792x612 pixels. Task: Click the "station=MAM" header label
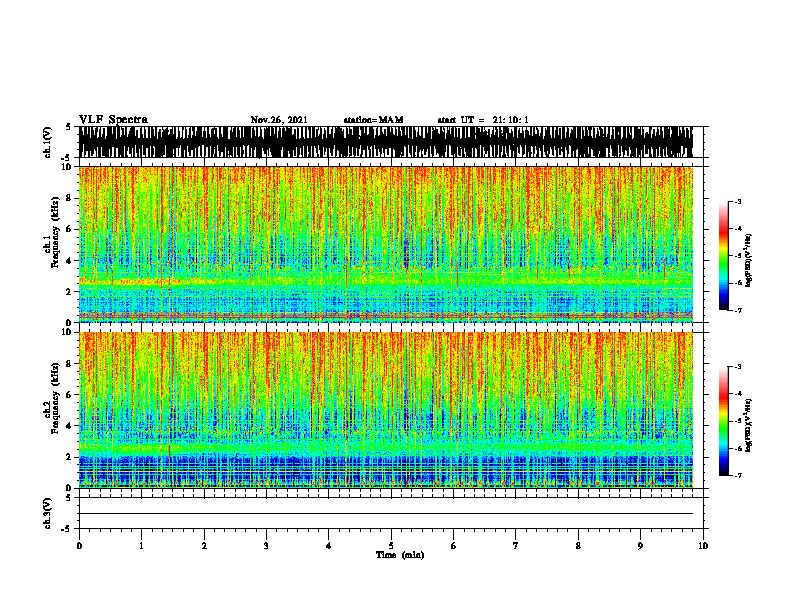(373, 120)
